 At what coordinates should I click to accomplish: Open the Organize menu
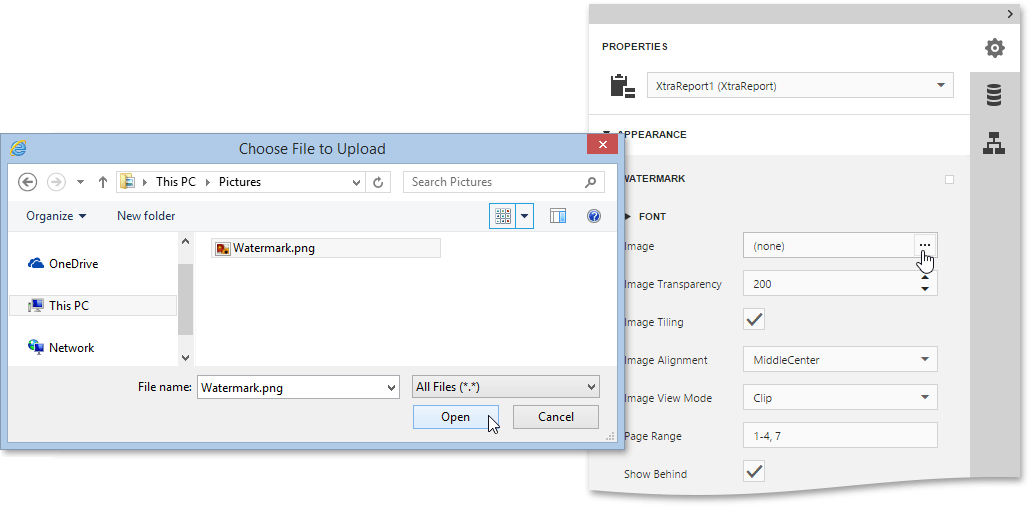(x=56, y=216)
